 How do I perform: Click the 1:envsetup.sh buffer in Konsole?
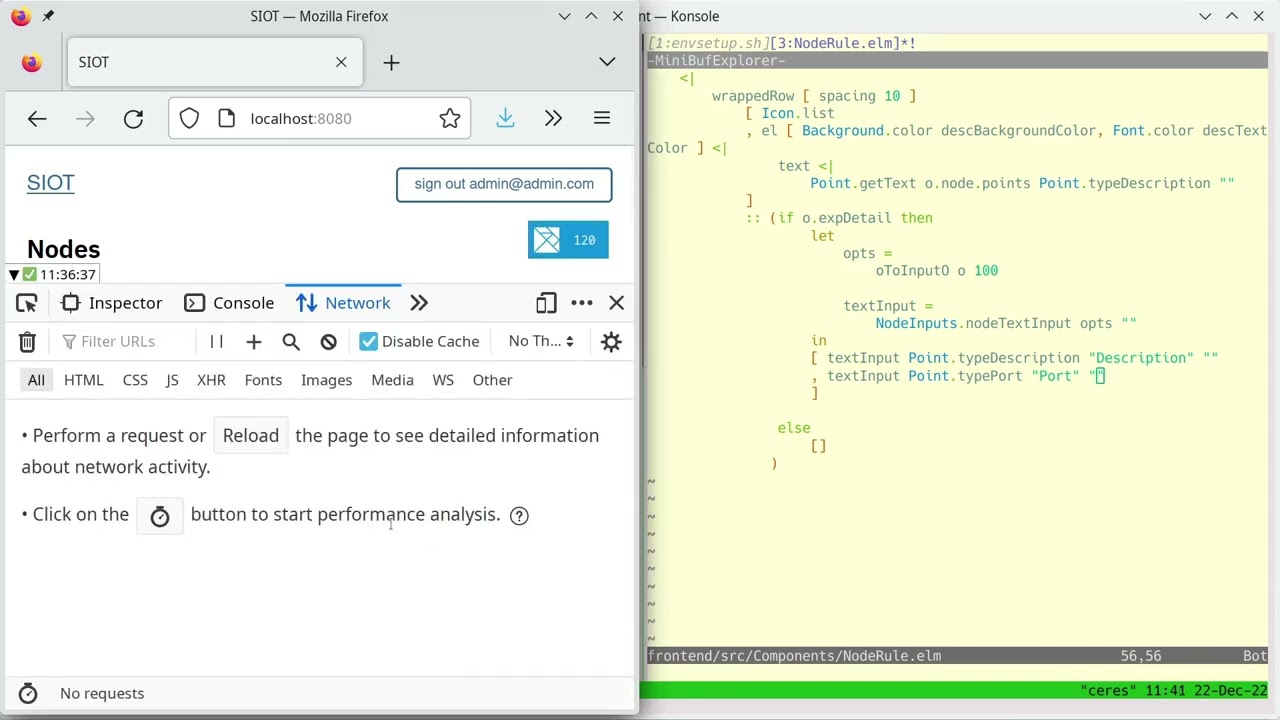coord(708,43)
